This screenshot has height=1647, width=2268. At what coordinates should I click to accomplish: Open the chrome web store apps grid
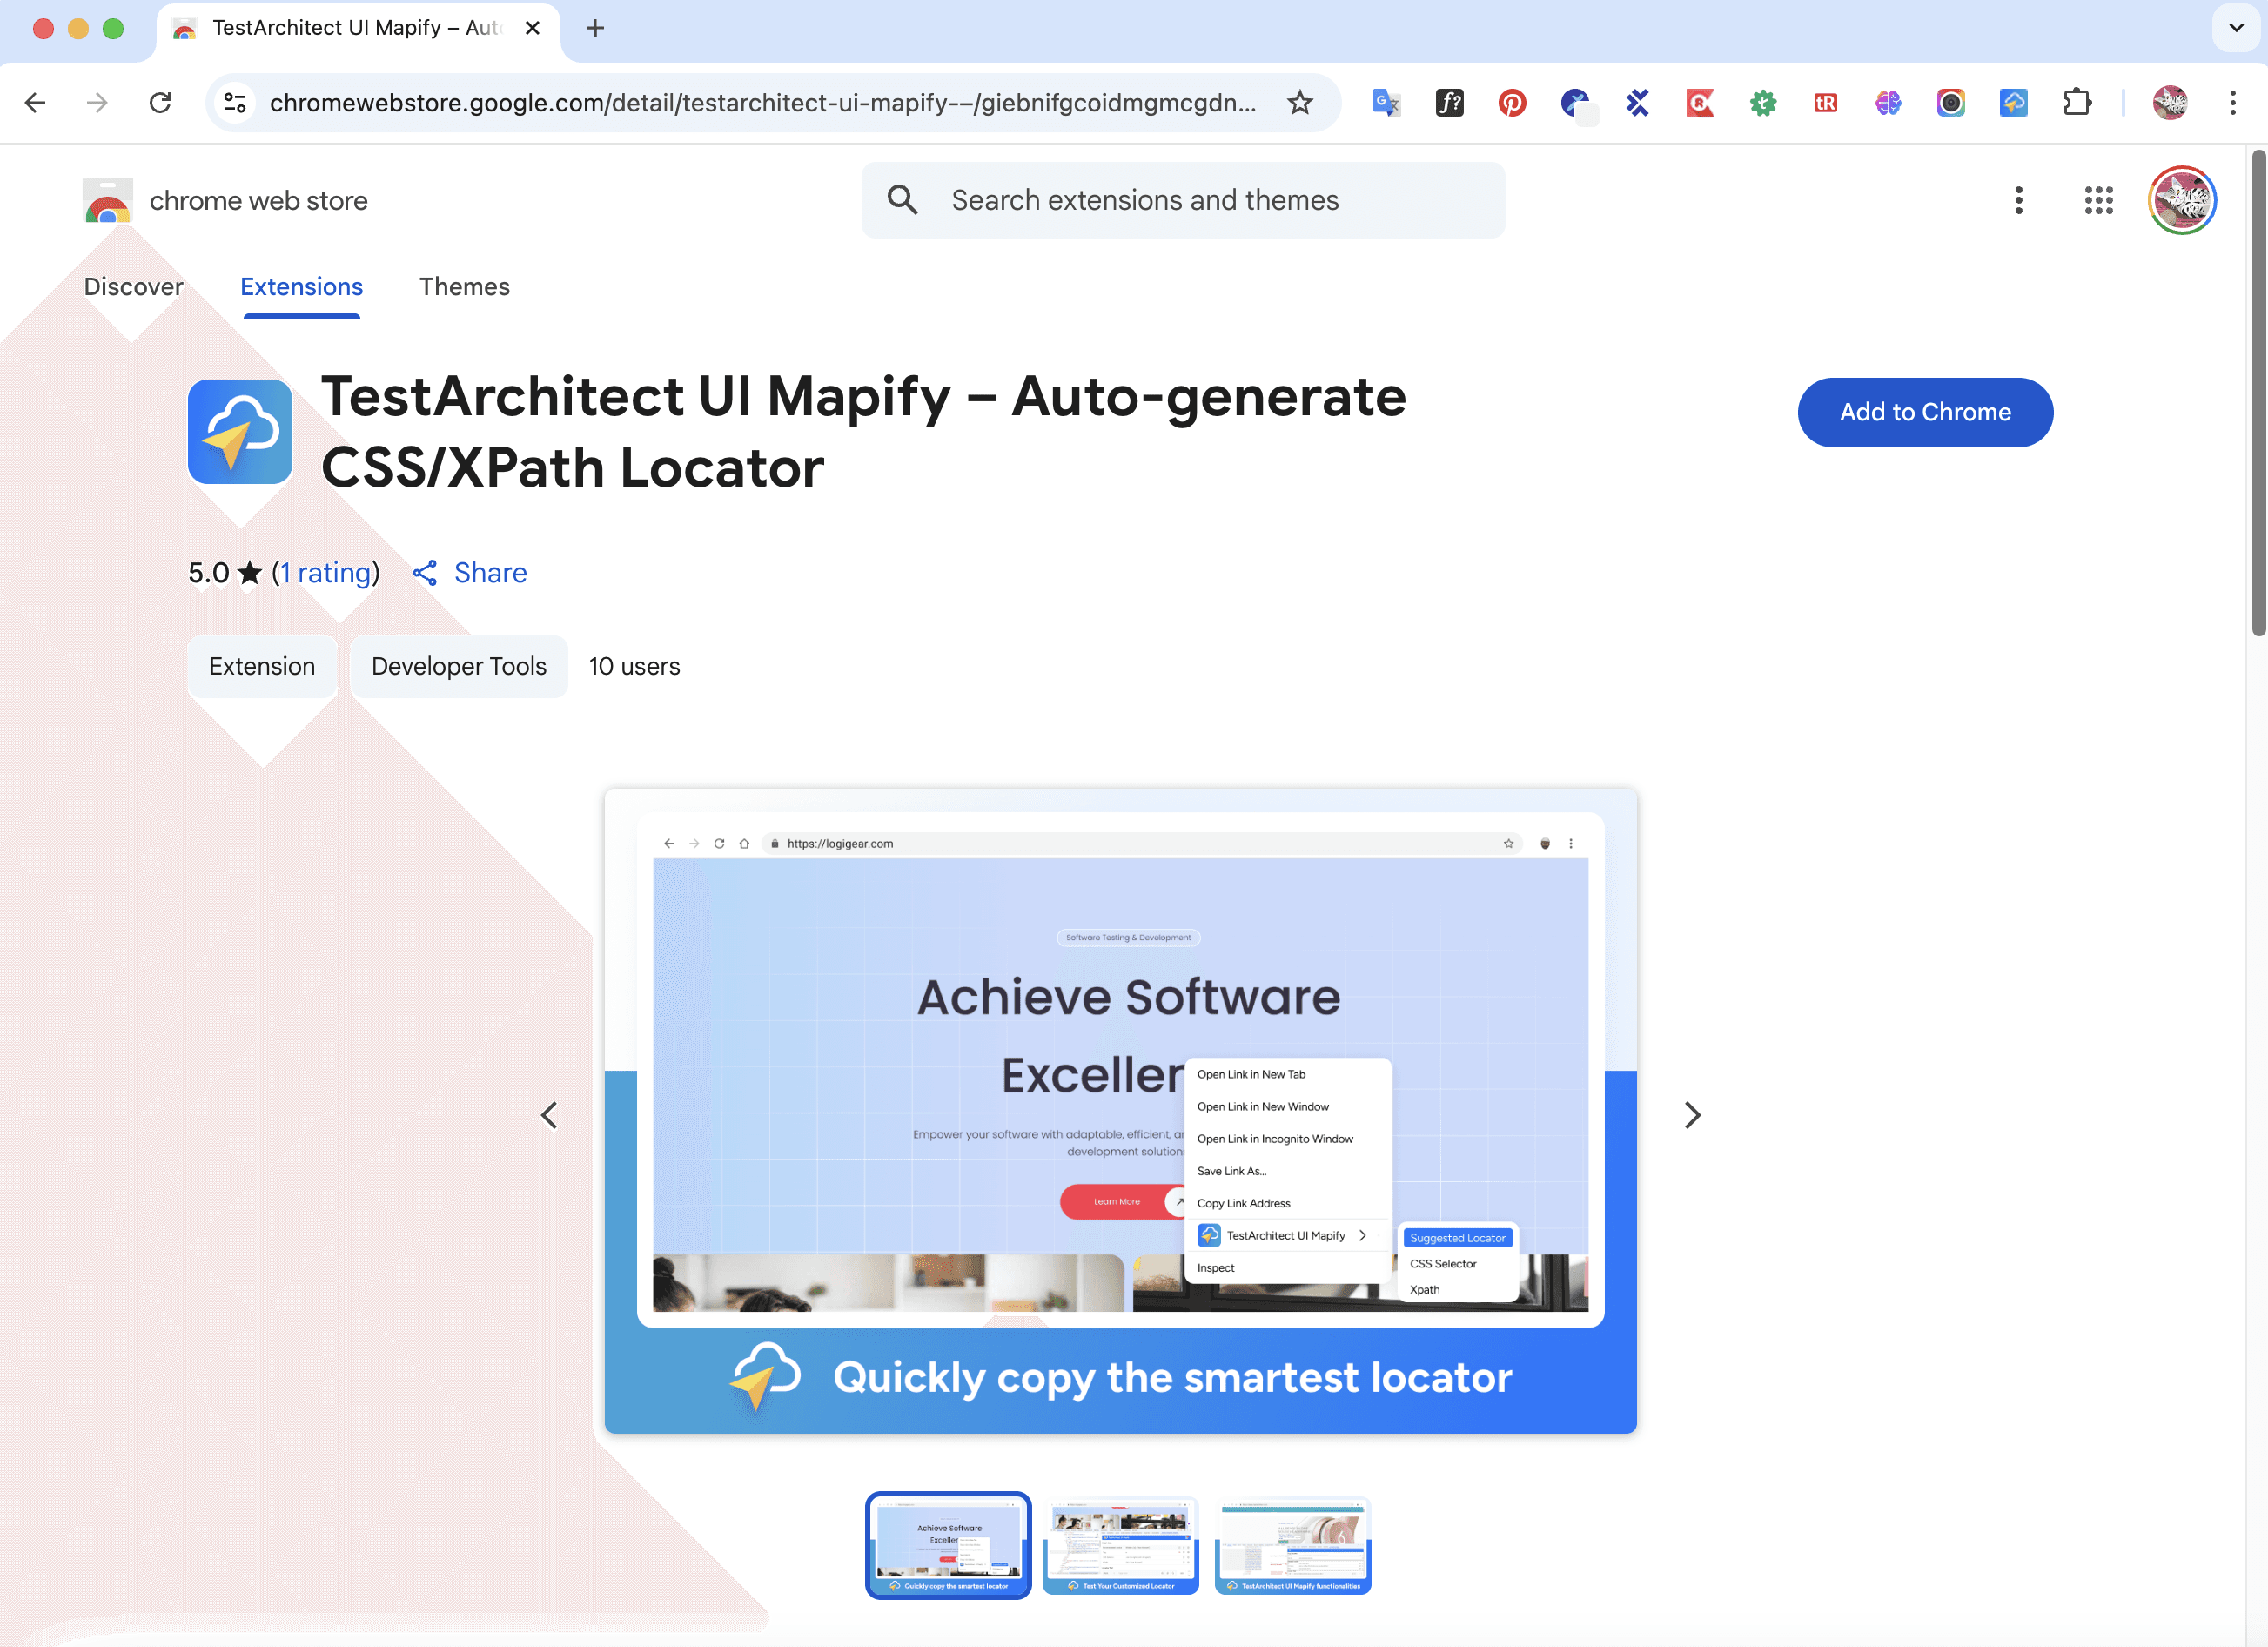(2098, 200)
